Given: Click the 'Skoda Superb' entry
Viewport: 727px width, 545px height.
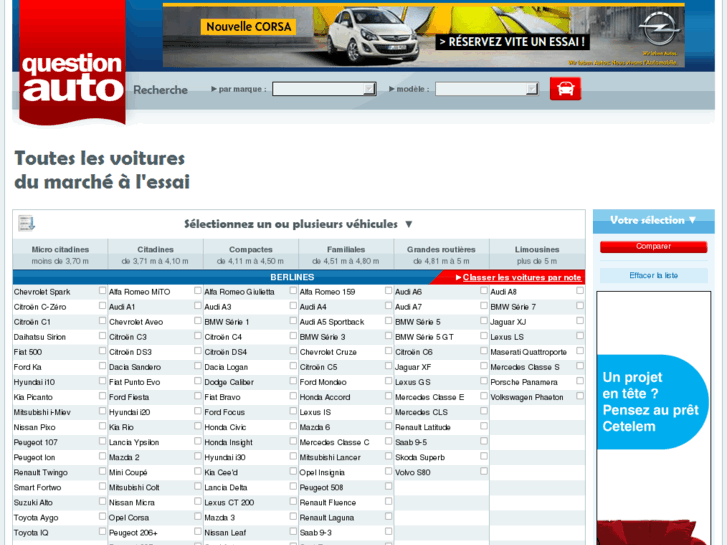Looking at the screenshot, I should (x=420, y=458).
